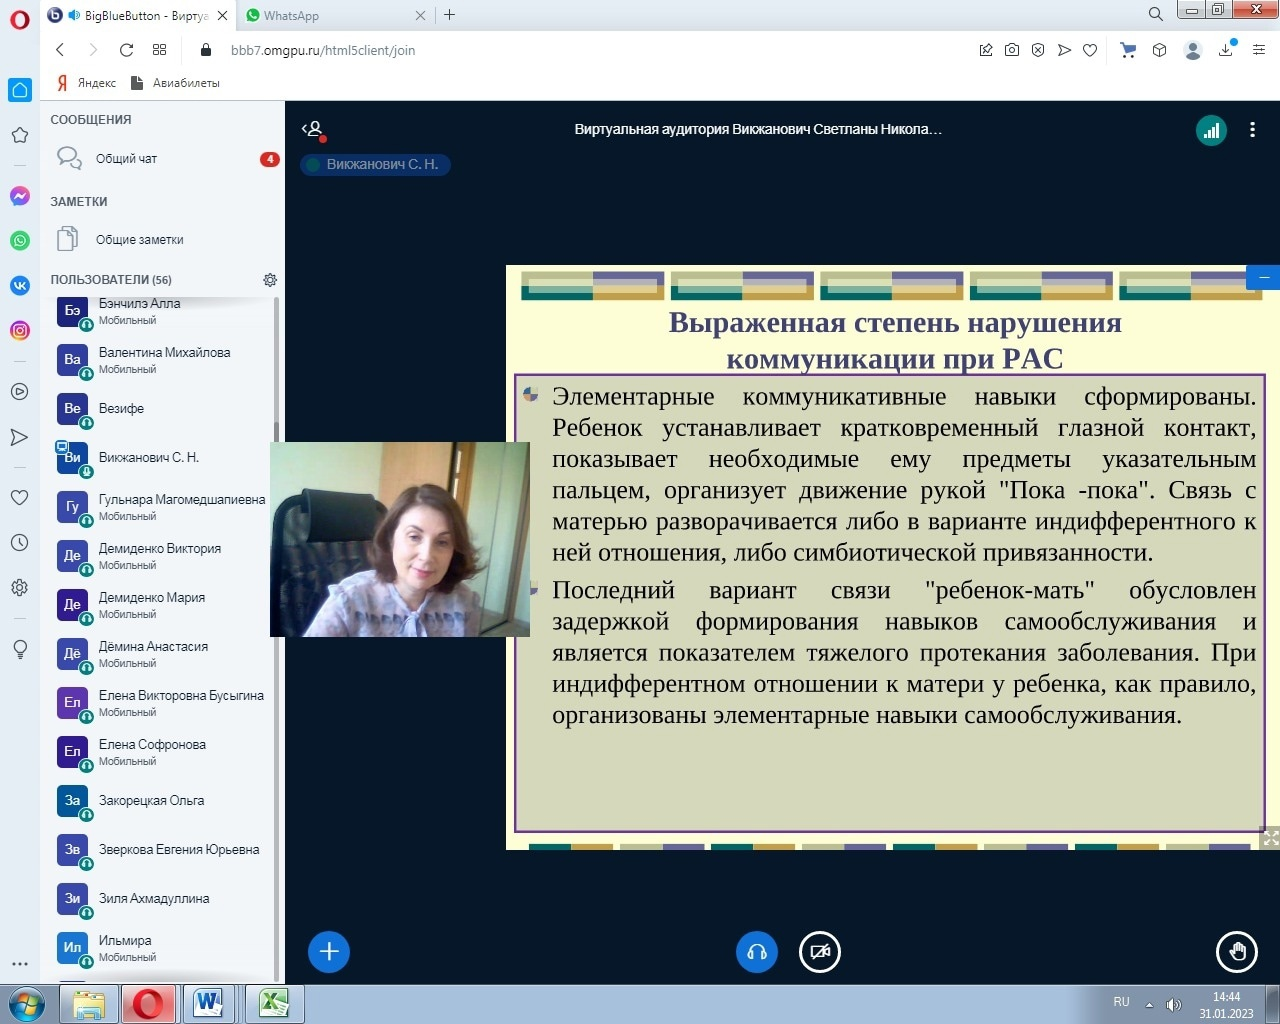Reload the current page
Viewport: 1280px width, 1024px height.
click(126, 50)
